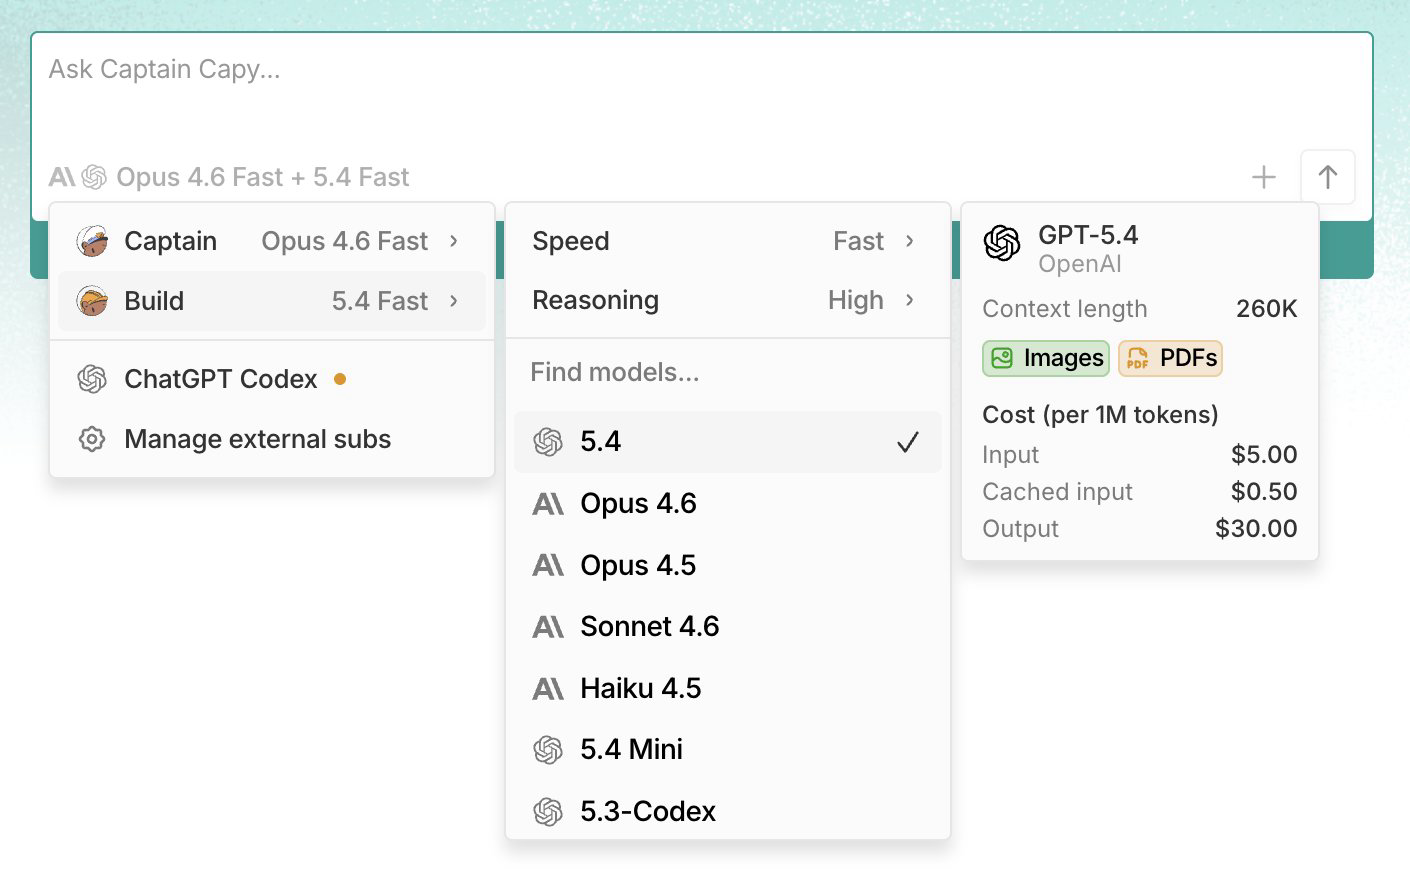This screenshot has height=882, width=1410.
Task: Open the ChatGPT Codex menu entry
Action: [221, 379]
